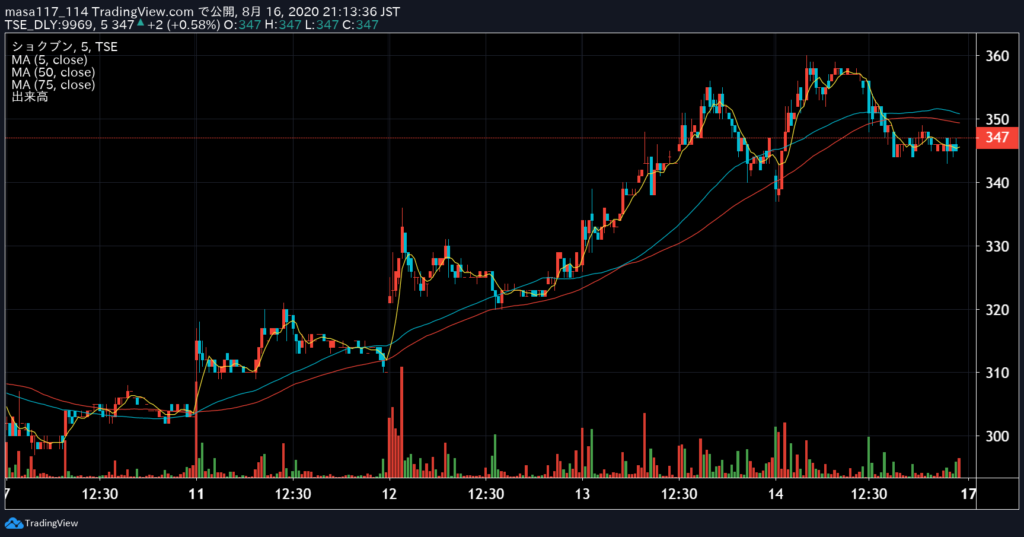
Task: Click the 360 price axis label
Action: [x=997, y=56]
